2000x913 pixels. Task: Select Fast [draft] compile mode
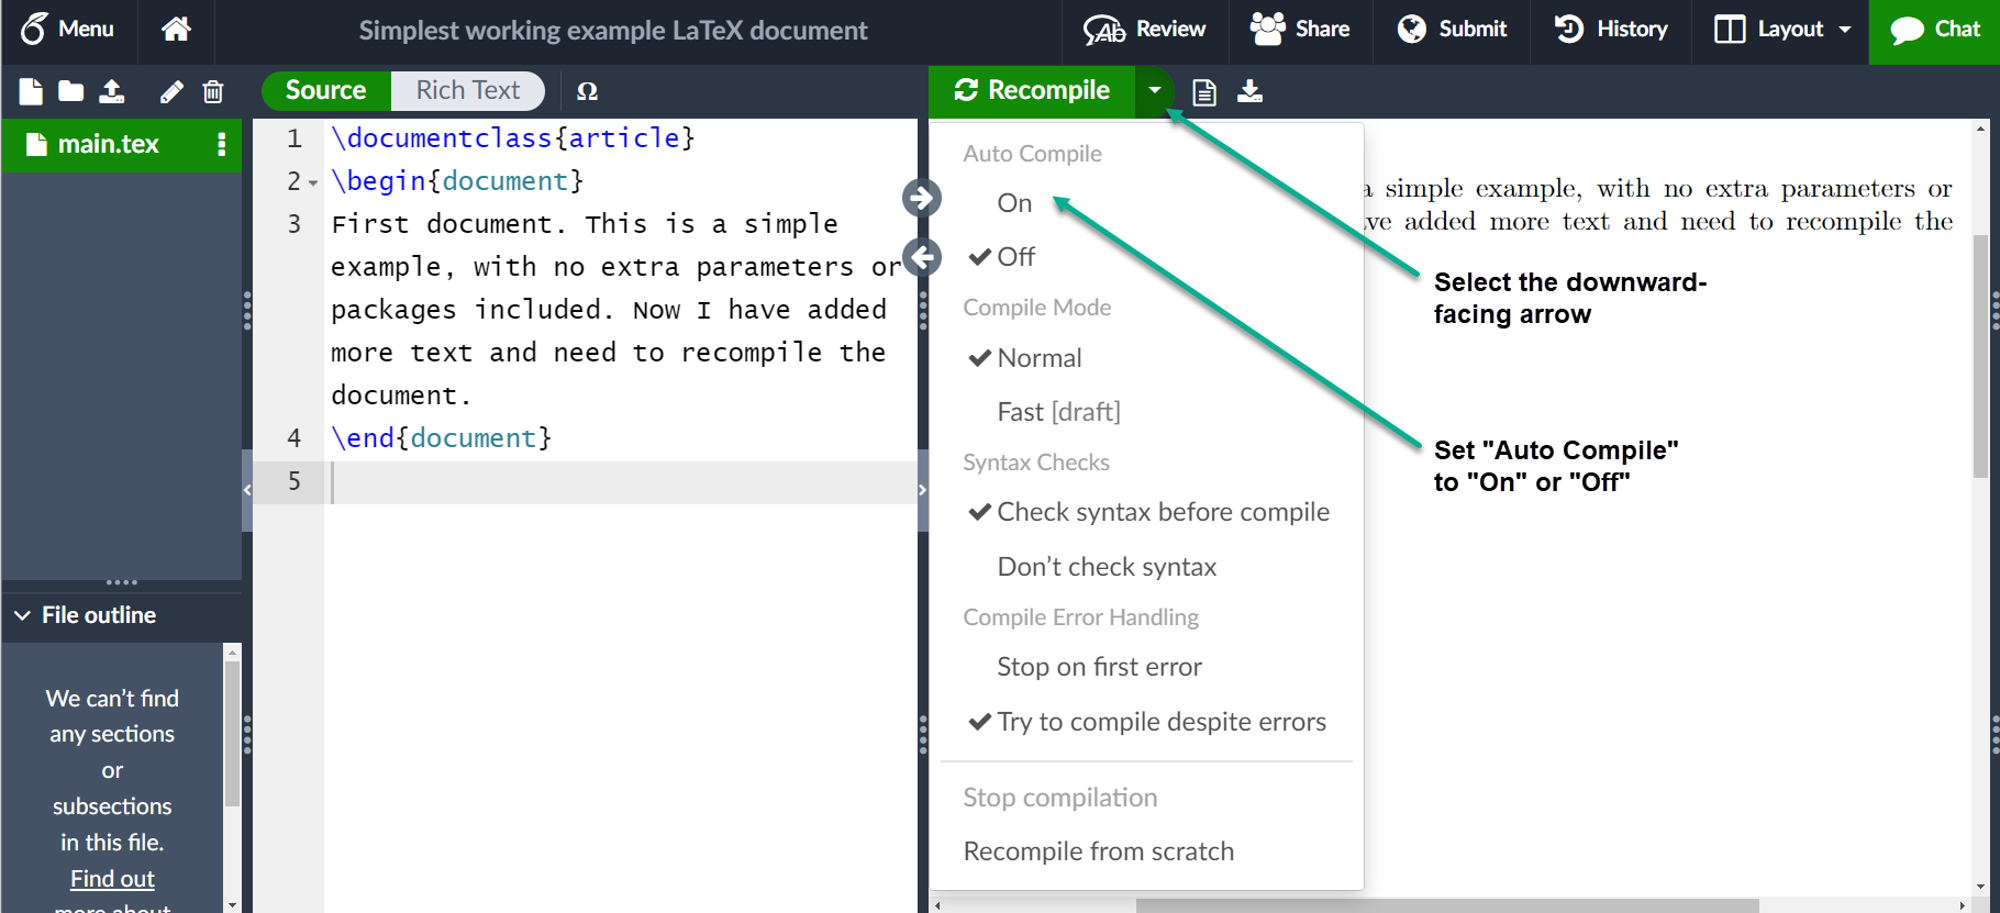pos(1058,412)
